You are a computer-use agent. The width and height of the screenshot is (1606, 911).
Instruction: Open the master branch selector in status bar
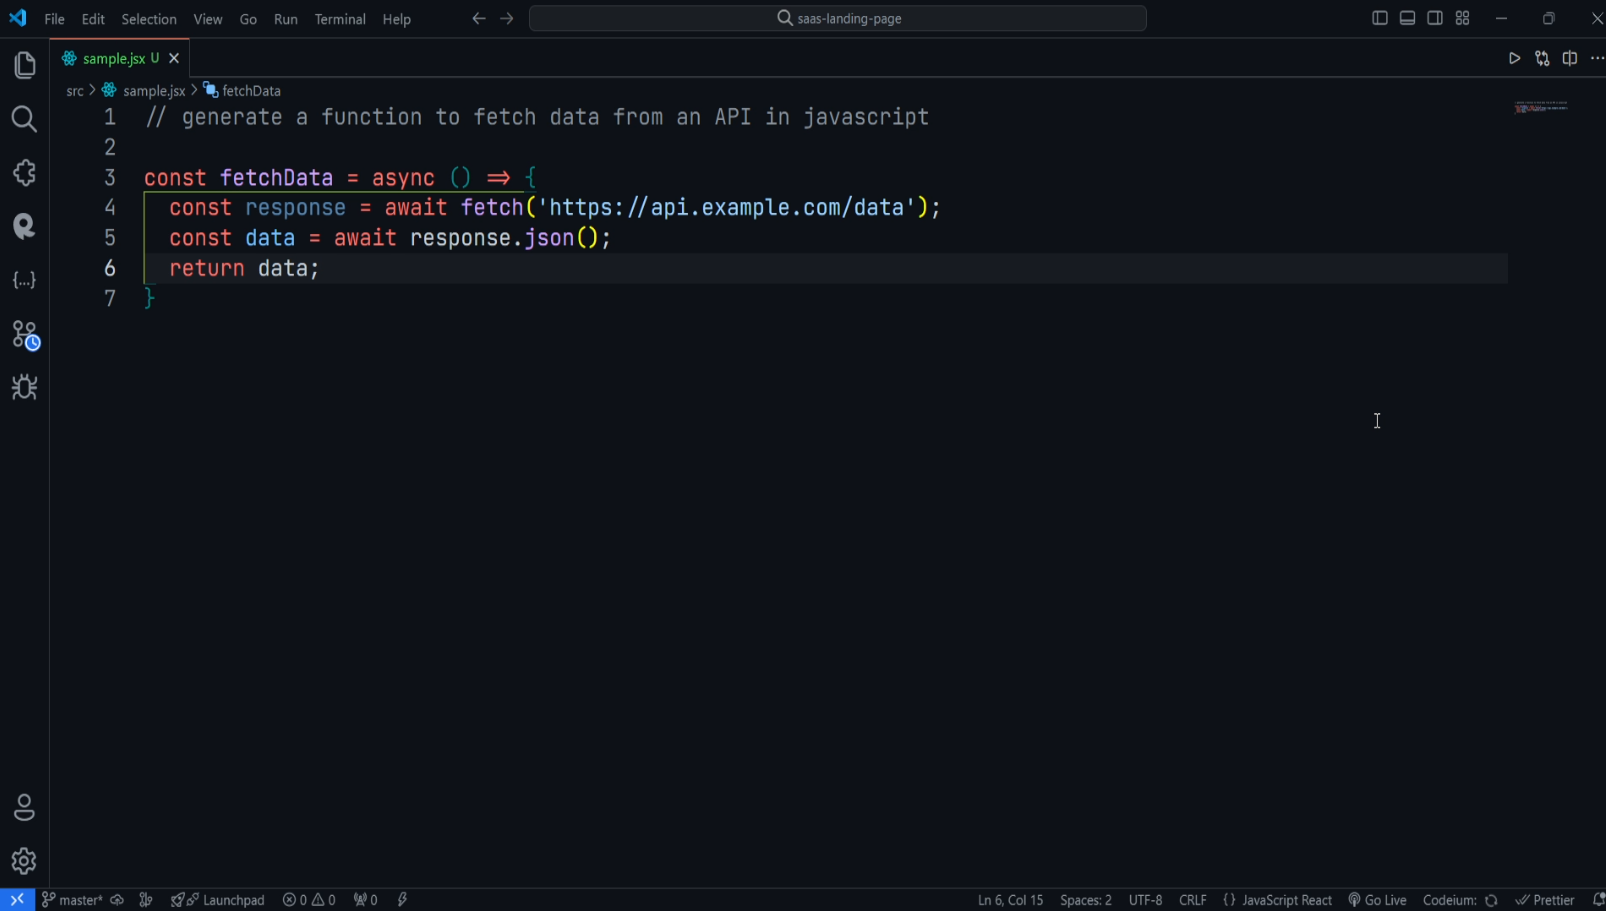pos(72,900)
